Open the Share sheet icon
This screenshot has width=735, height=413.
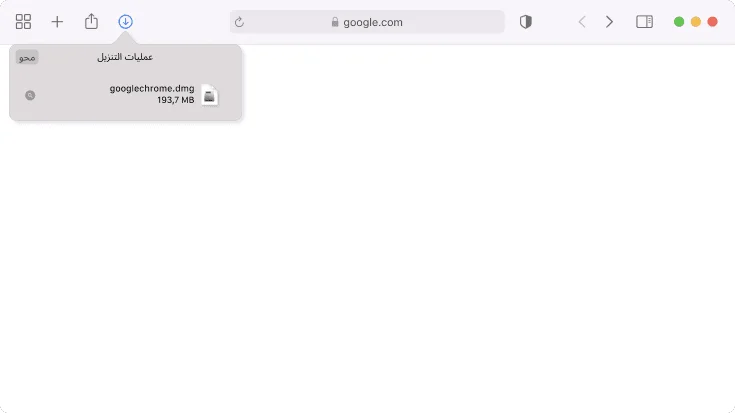coord(91,21)
